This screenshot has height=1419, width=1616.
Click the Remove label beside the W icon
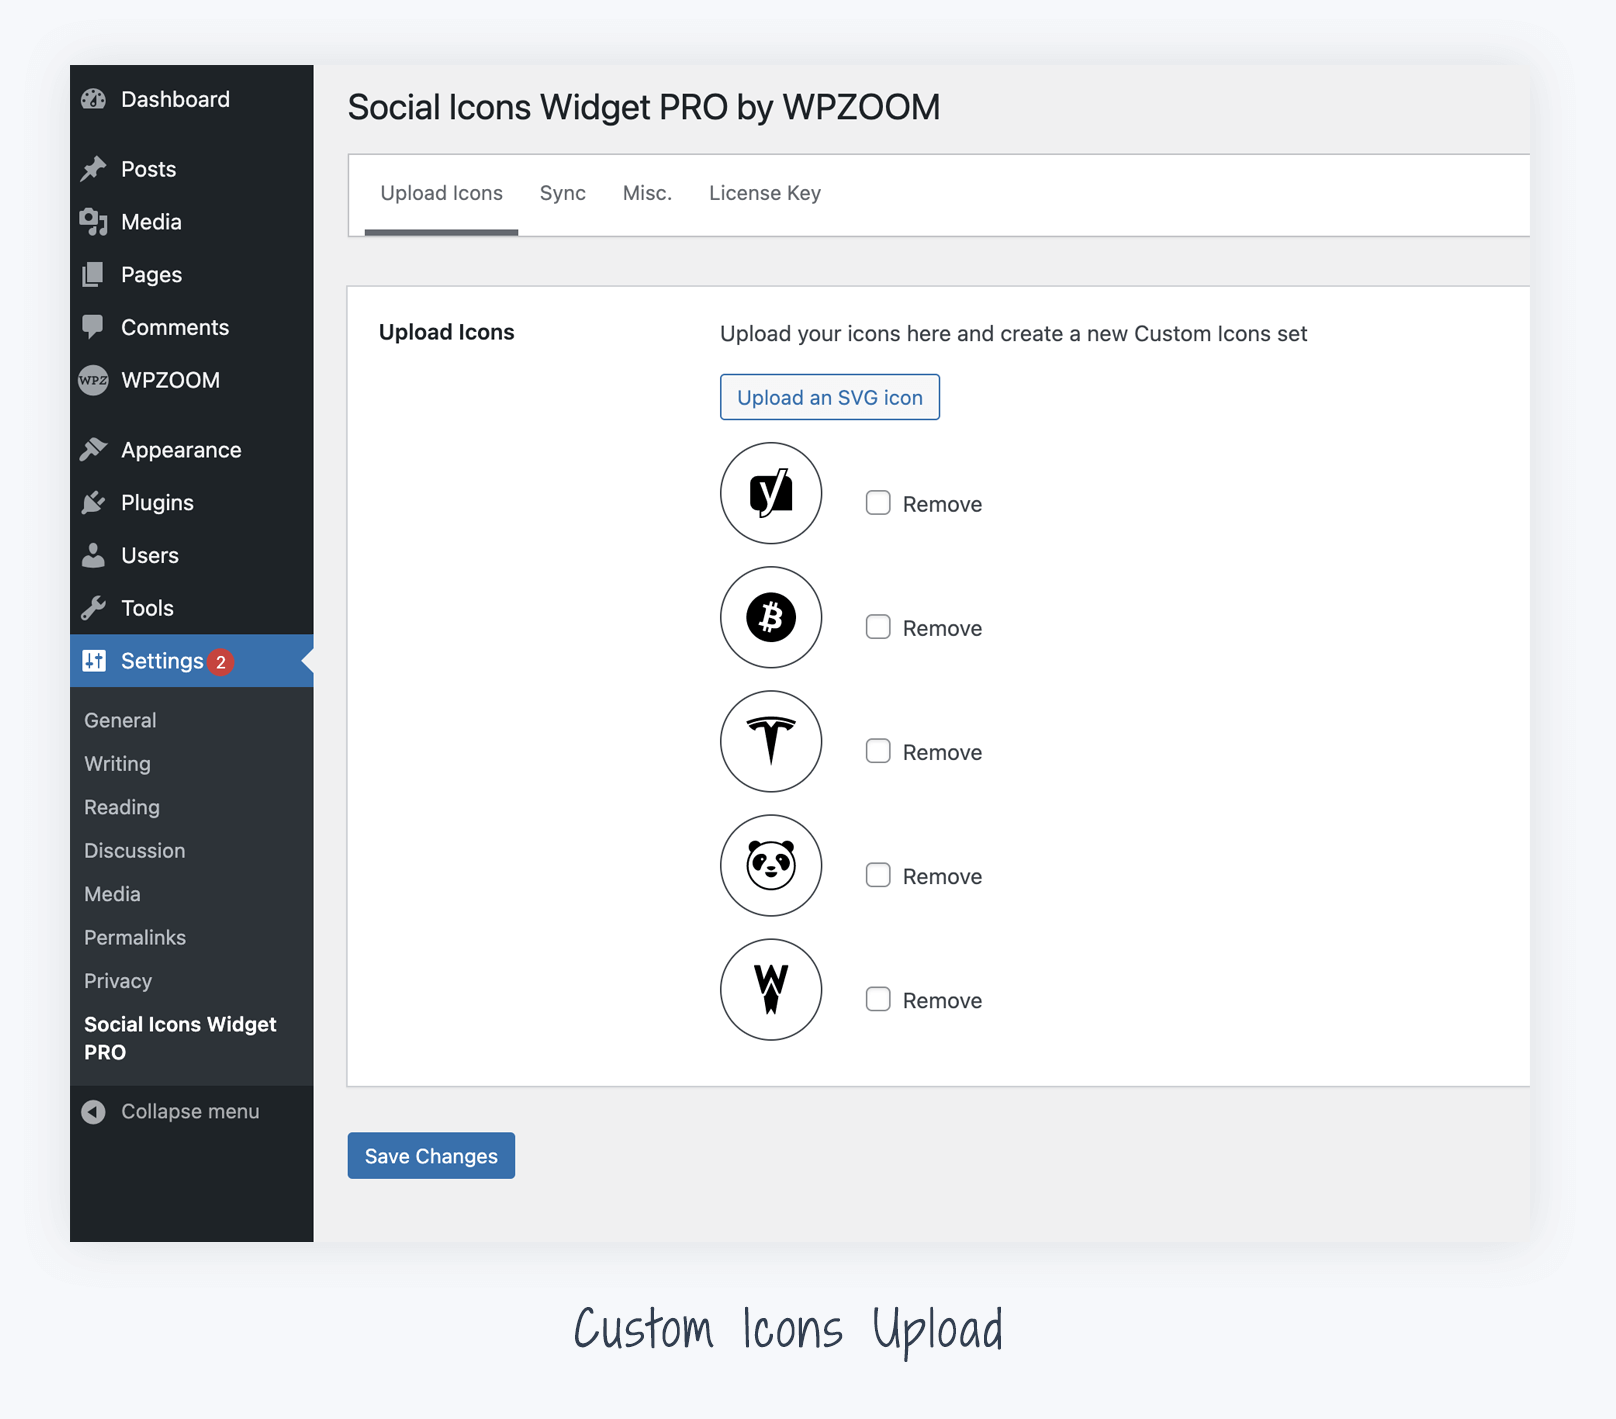tap(942, 1000)
